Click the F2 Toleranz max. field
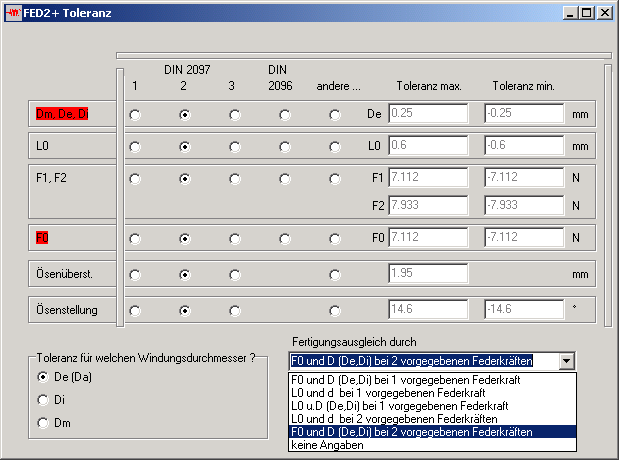The width and height of the screenshot is (619, 460). [x=428, y=205]
